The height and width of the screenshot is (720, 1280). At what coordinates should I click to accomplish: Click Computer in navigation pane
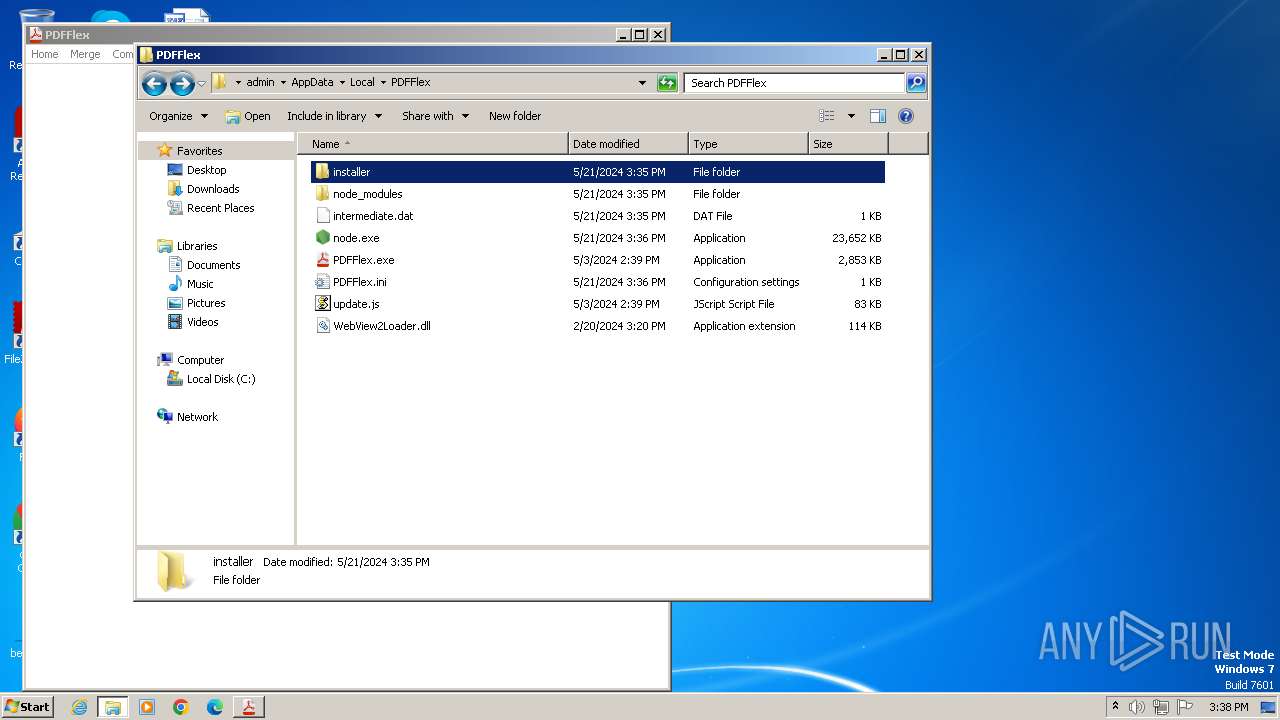[200, 360]
